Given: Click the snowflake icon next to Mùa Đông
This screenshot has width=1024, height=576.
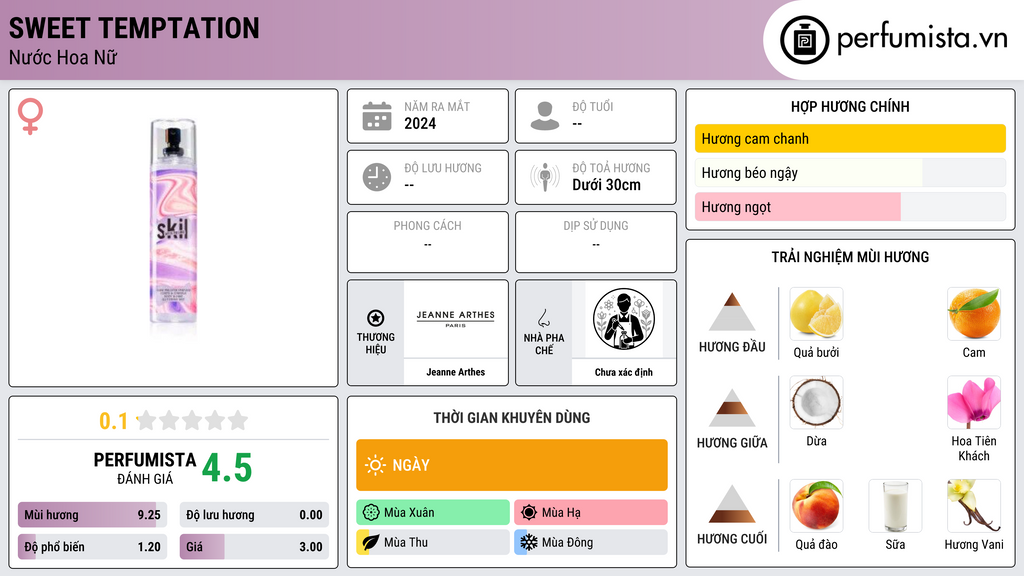Looking at the screenshot, I should pos(529,542).
